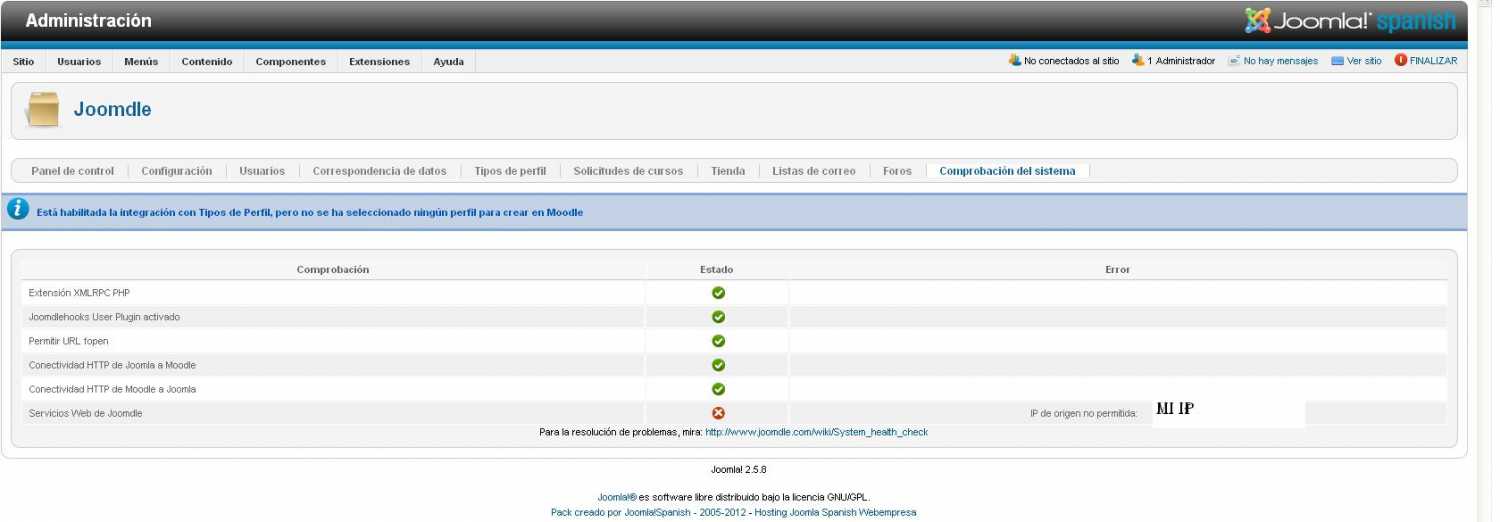This screenshot has height=522, width=1500.
Task: Expand the Ayuda menu
Action: (x=448, y=62)
